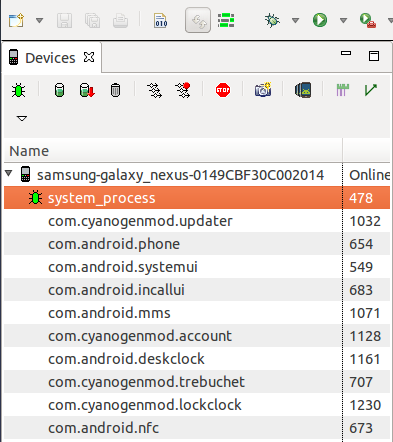This screenshot has width=393, height=442.
Task: Click the Save All icon
Action: click(92, 21)
